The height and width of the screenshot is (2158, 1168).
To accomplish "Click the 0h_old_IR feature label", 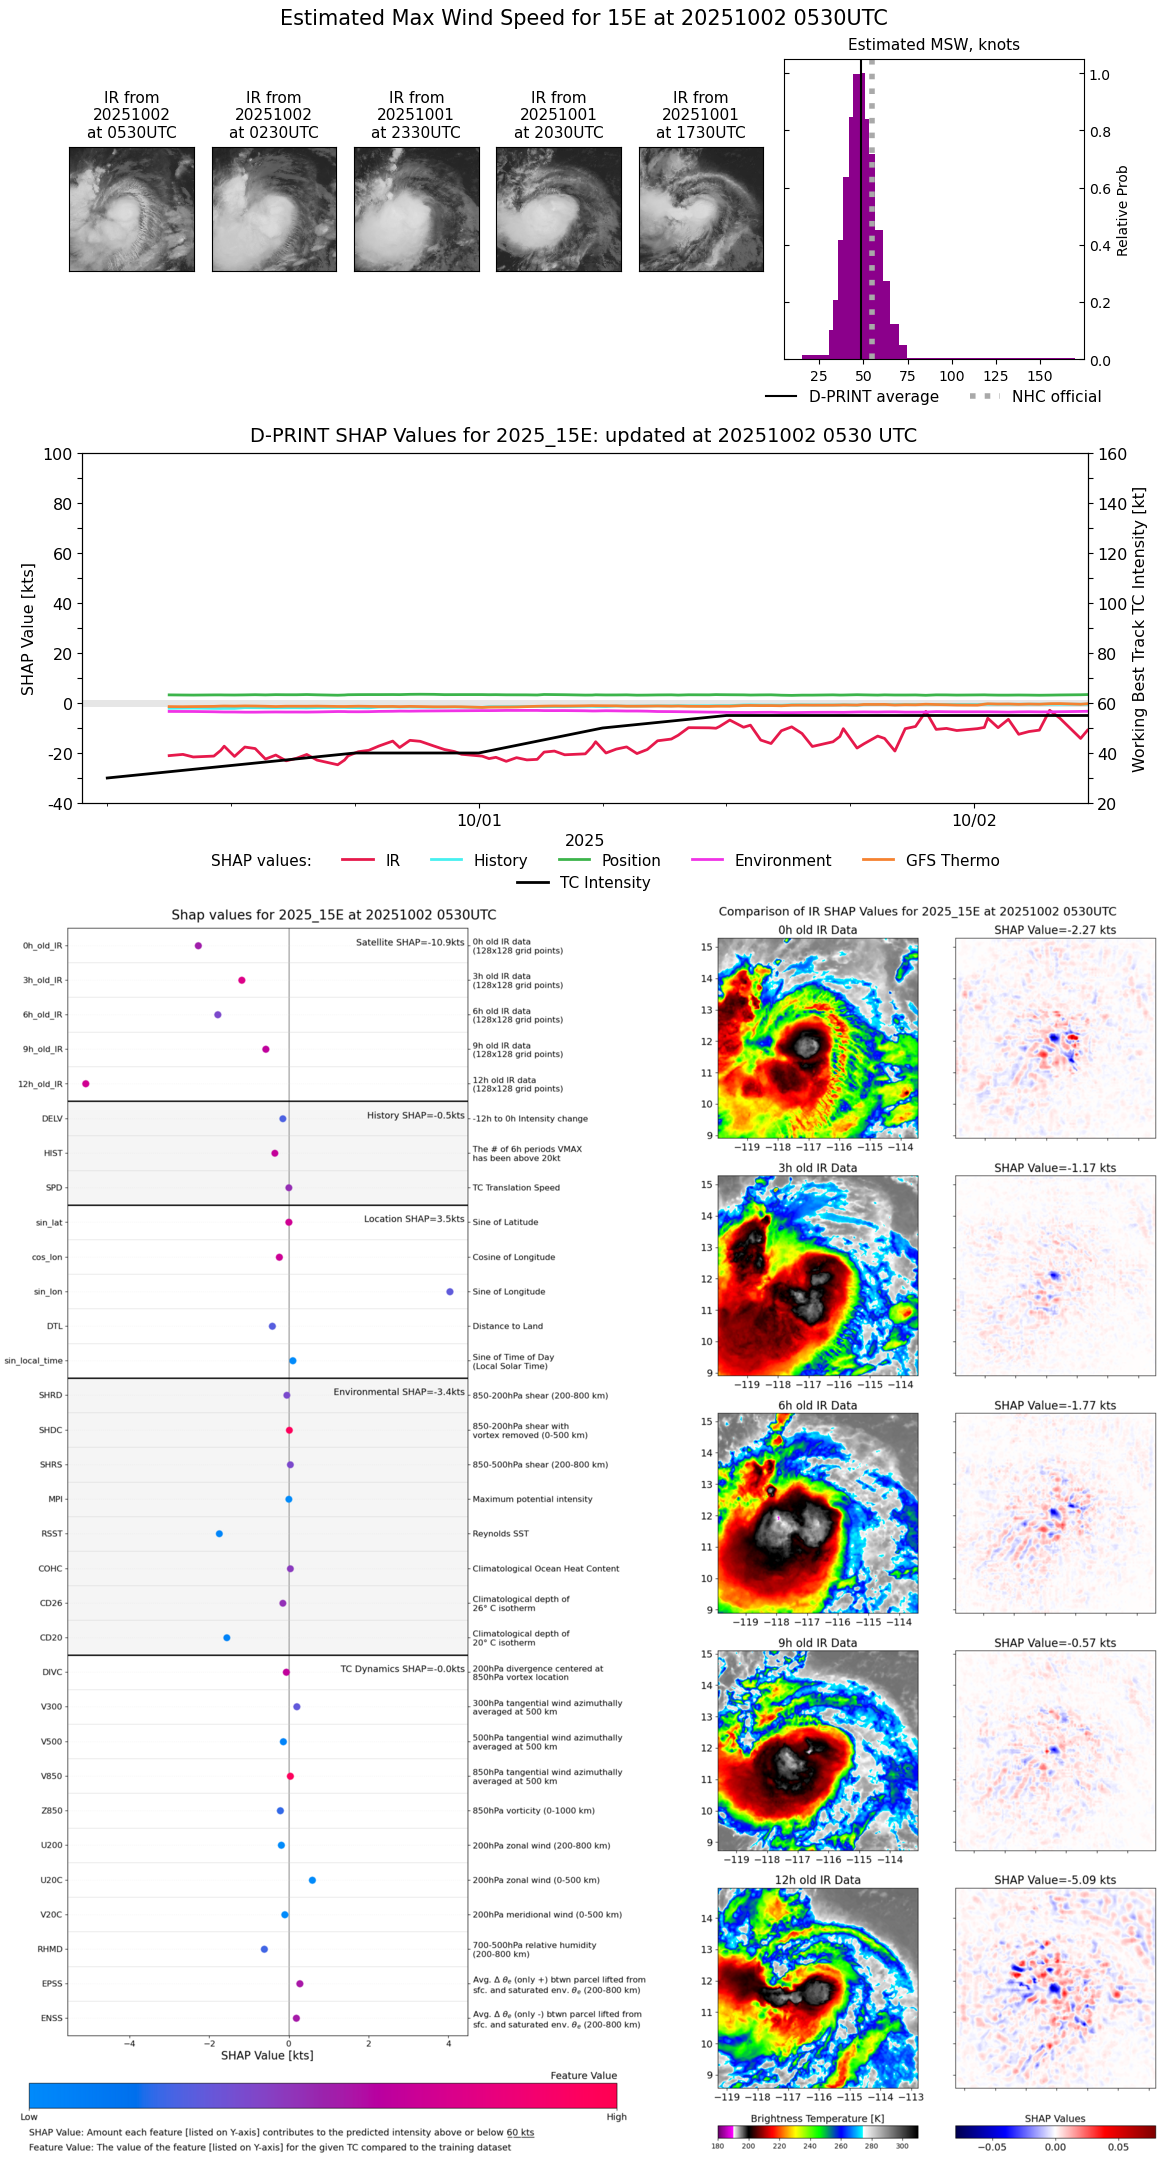I will coord(43,946).
